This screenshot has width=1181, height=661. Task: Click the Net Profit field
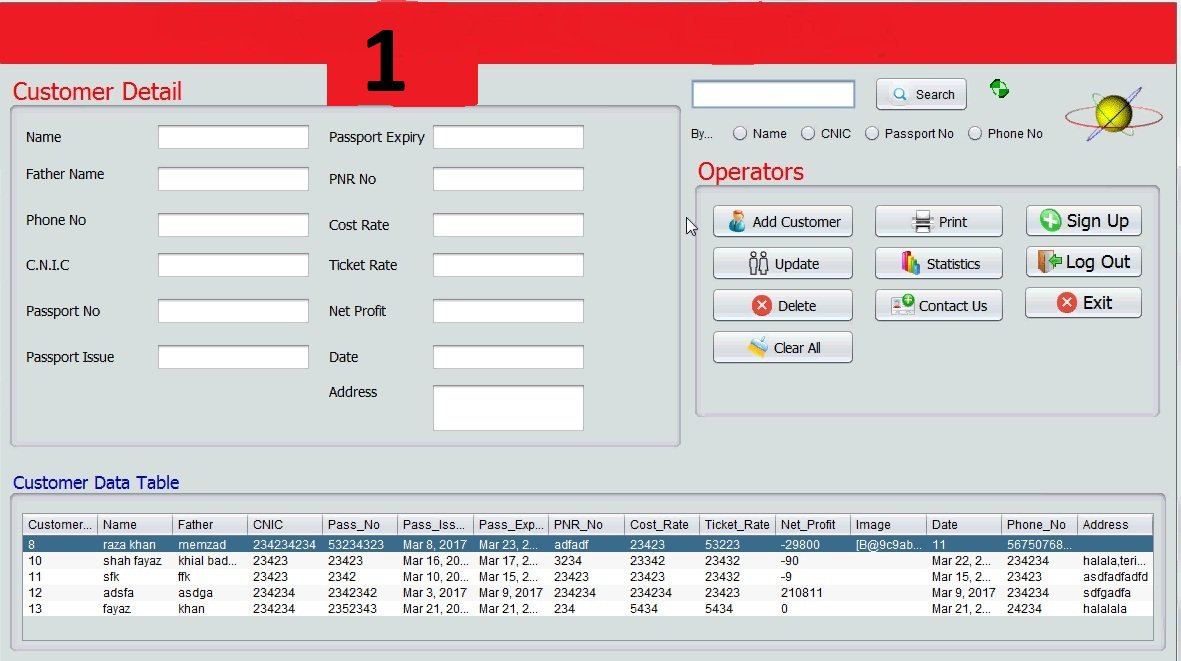pos(508,311)
